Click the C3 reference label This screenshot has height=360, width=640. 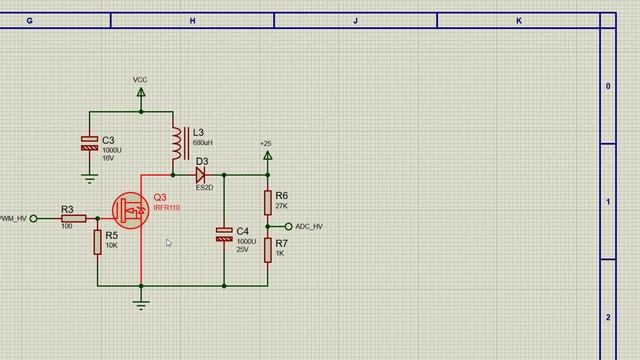[x=108, y=140]
